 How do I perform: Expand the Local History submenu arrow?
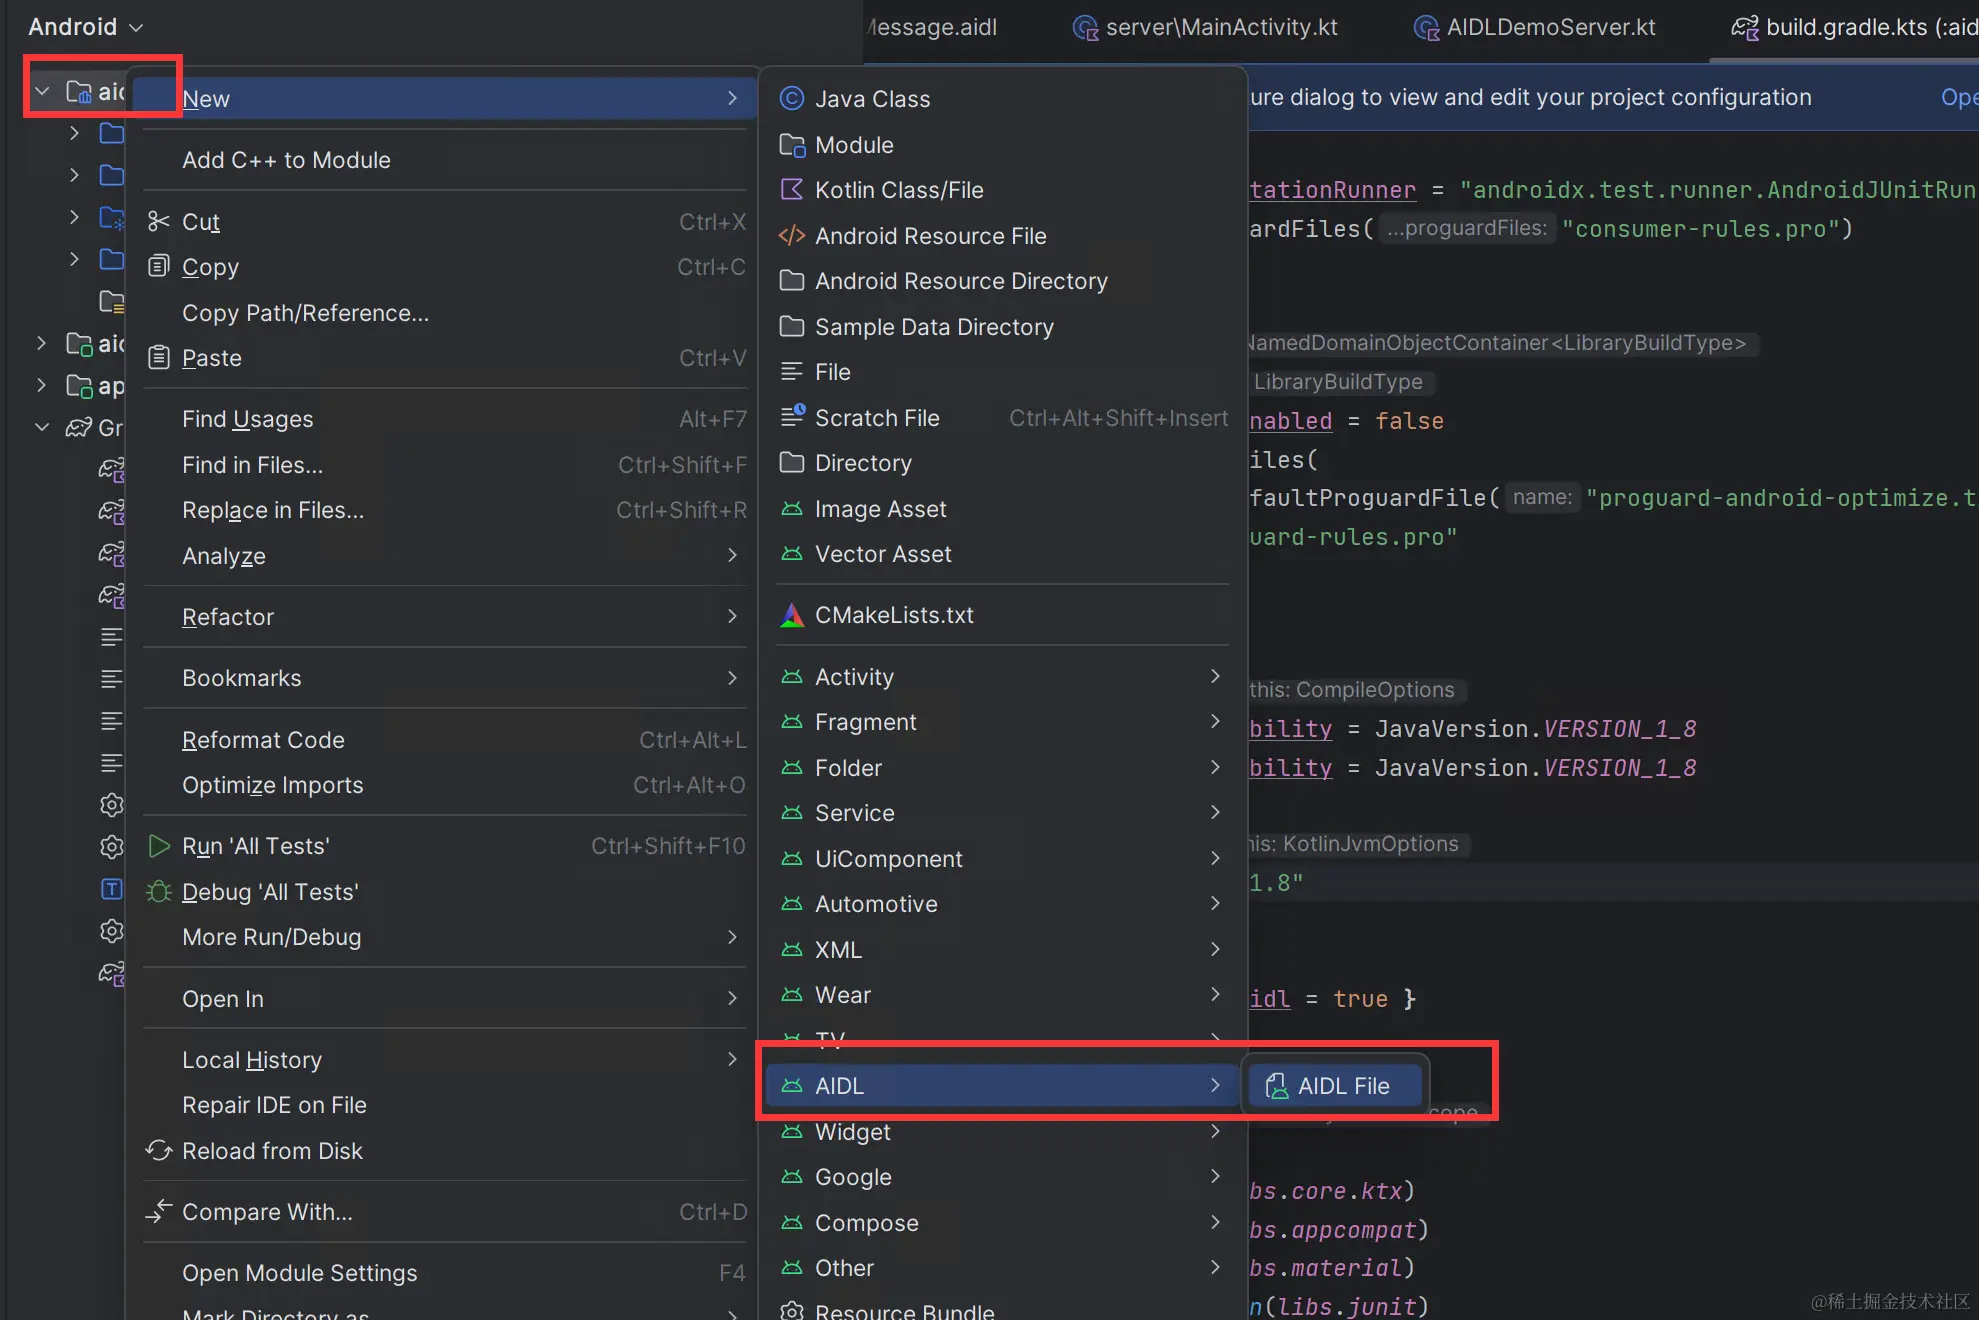coord(732,1059)
